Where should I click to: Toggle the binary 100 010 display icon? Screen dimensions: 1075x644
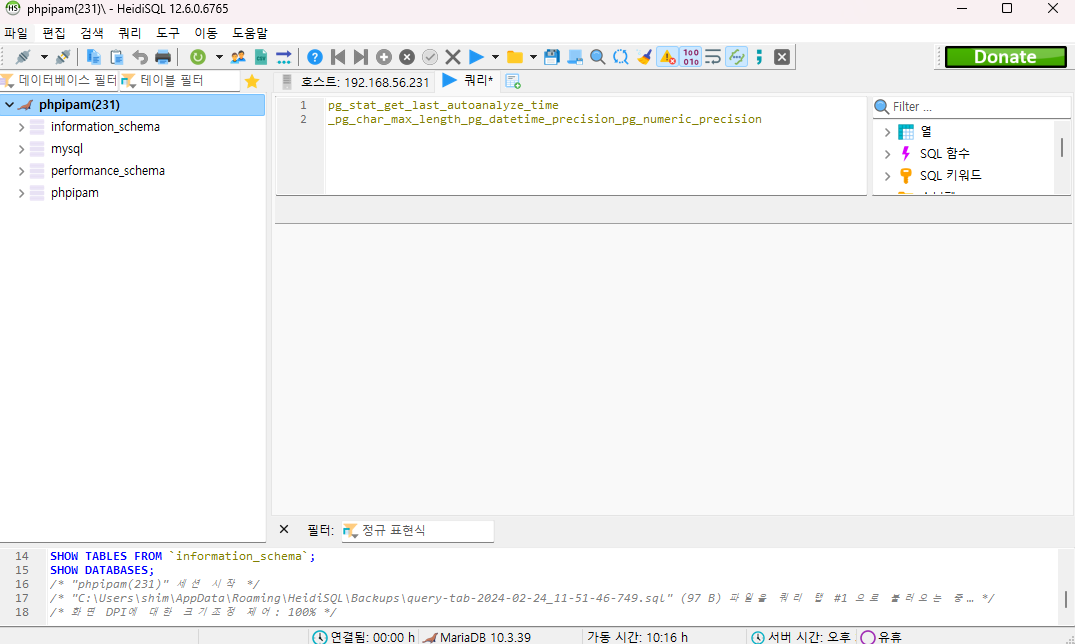tap(690, 57)
